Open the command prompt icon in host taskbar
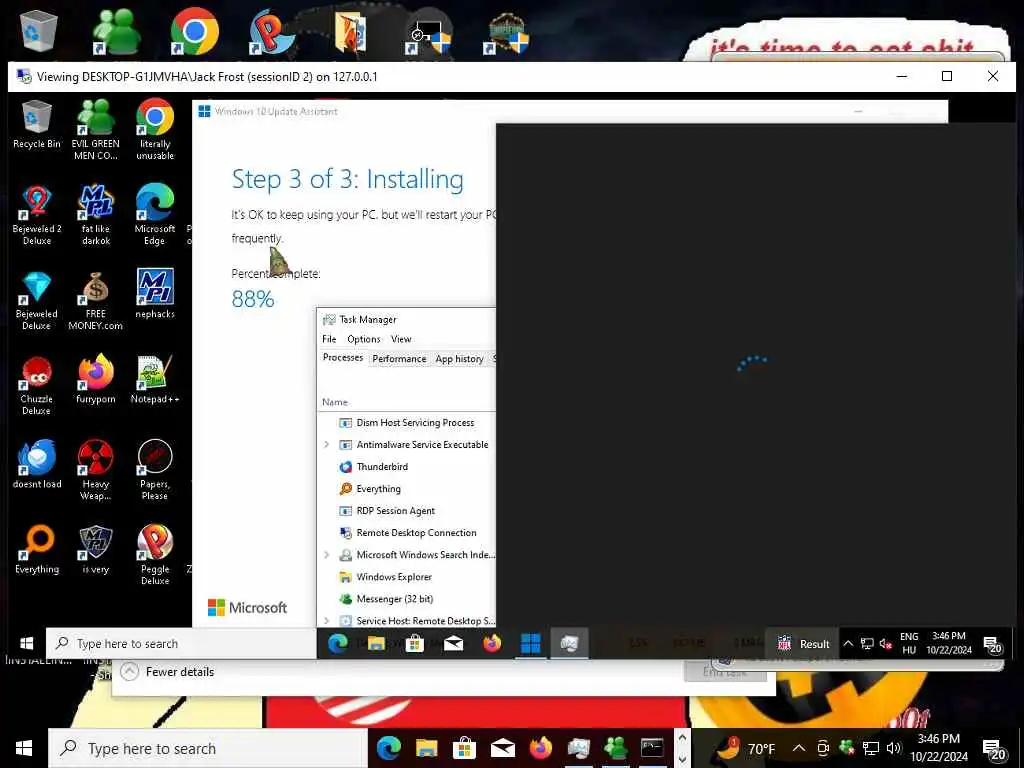 tap(652, 748)
